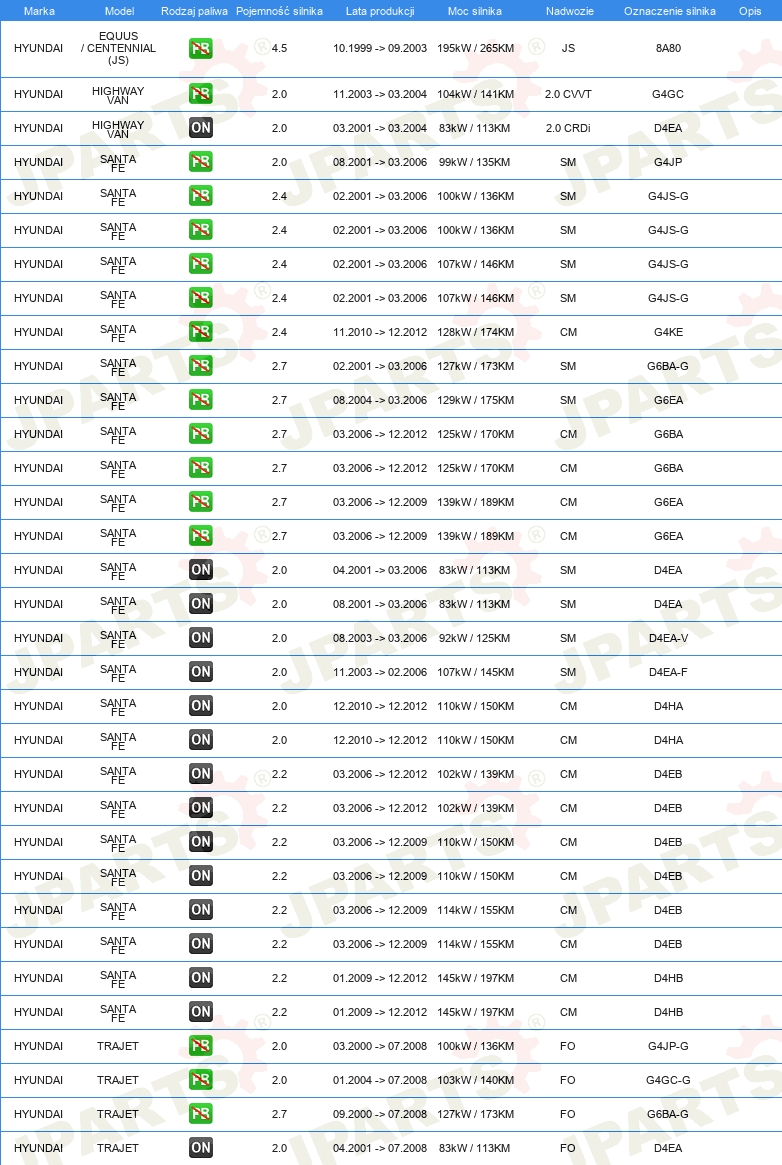The image size is (782, 1165).
Task: Select the 8A80 engine code cell
Action: click(x=668, y=48)
